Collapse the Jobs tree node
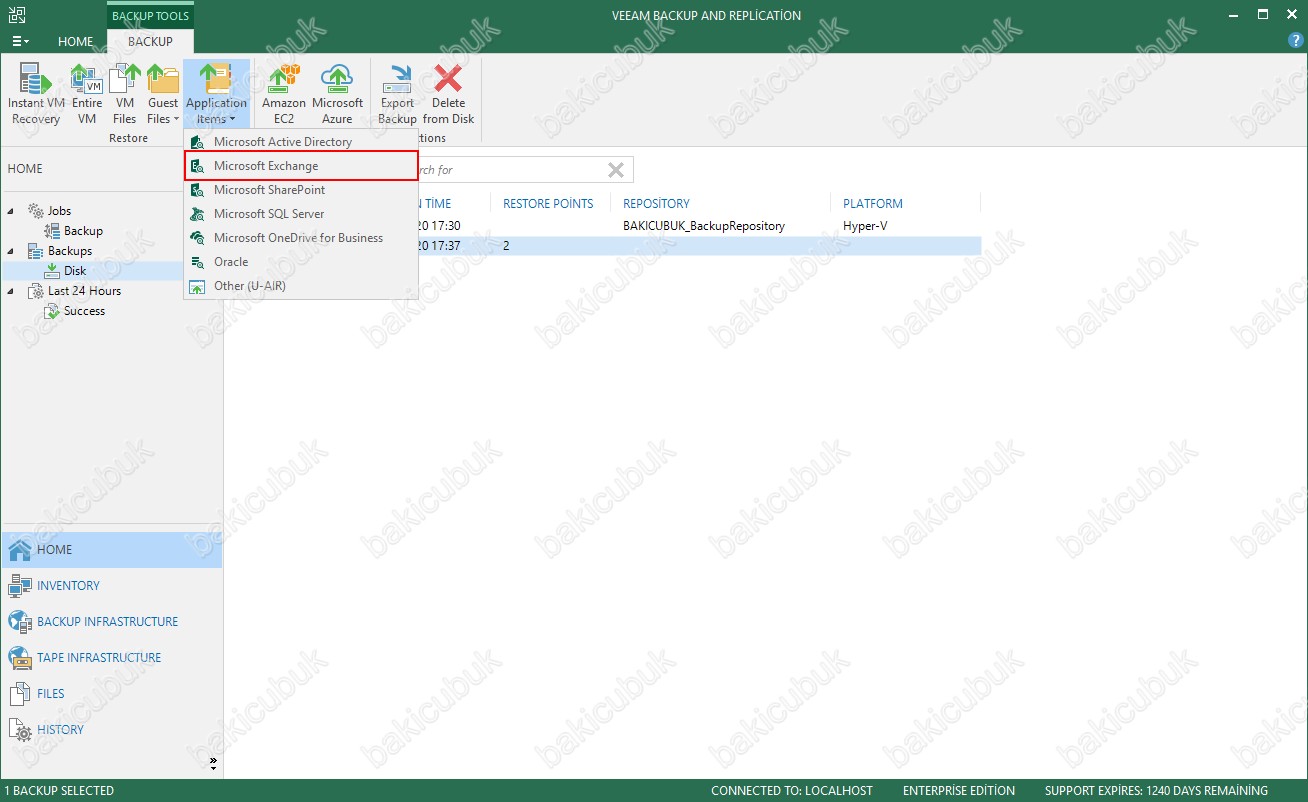1308x802 pixels. 11,211
